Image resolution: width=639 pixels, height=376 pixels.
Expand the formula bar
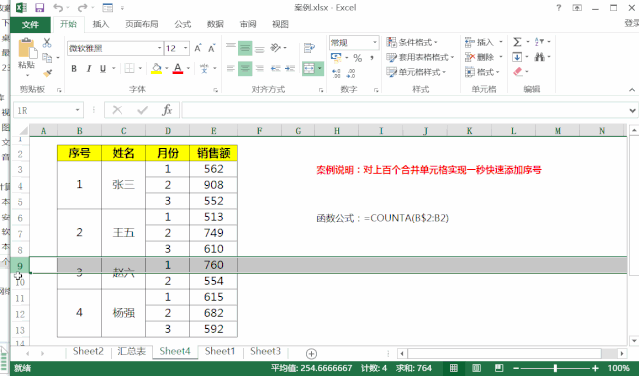point(632,110)
